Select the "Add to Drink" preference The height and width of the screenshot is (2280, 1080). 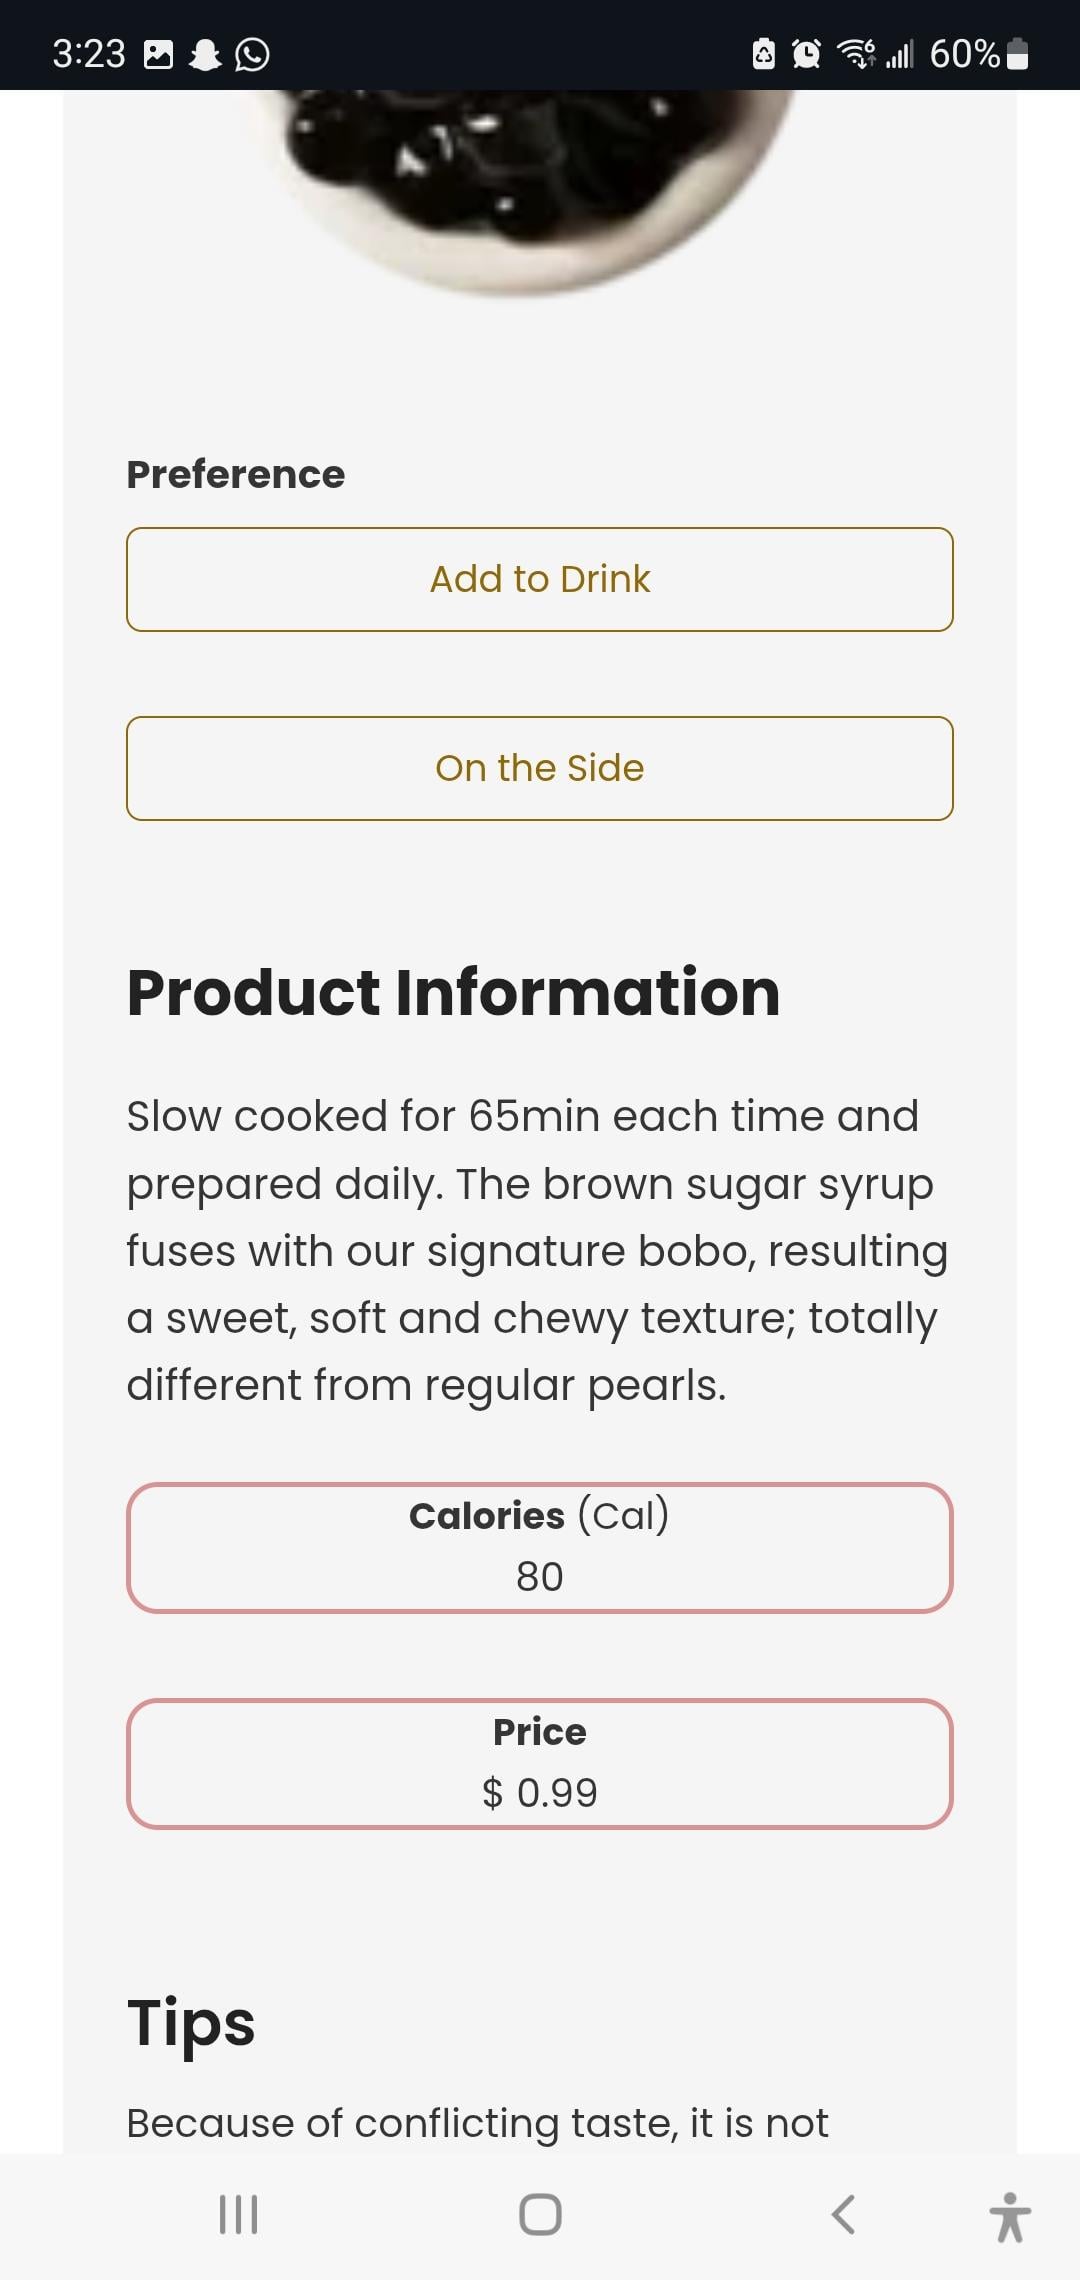point(540,579)
